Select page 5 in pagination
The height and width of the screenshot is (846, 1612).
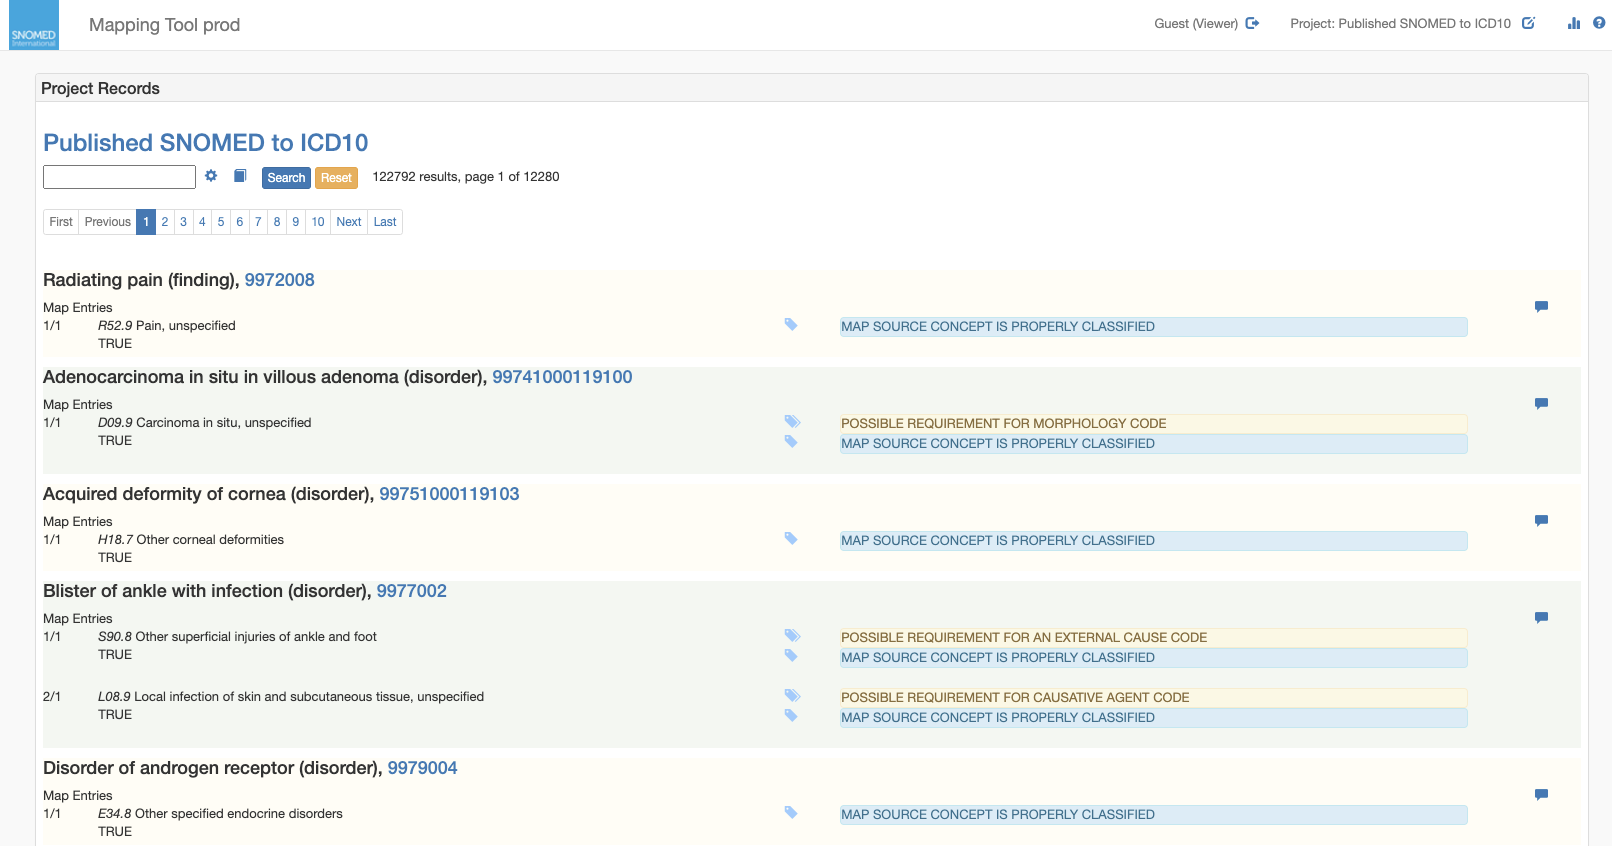[221, 222]
